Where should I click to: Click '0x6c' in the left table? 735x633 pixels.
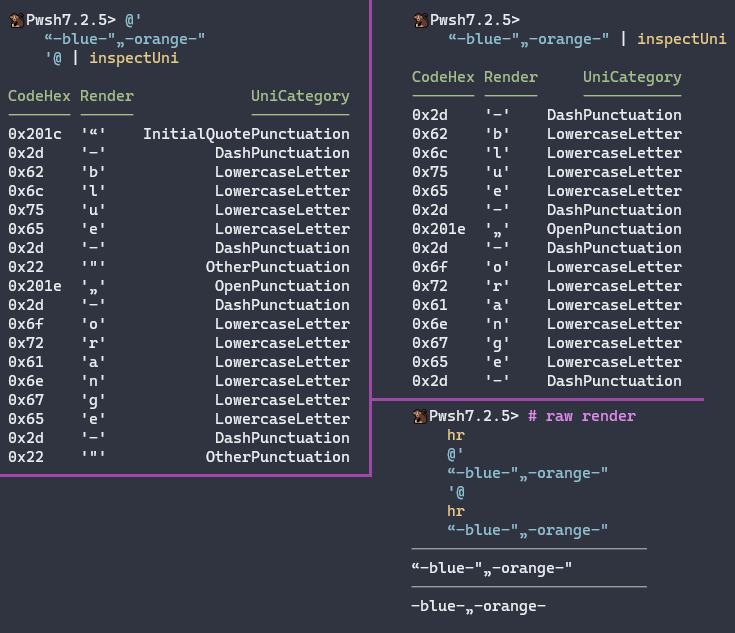point(26,191)
